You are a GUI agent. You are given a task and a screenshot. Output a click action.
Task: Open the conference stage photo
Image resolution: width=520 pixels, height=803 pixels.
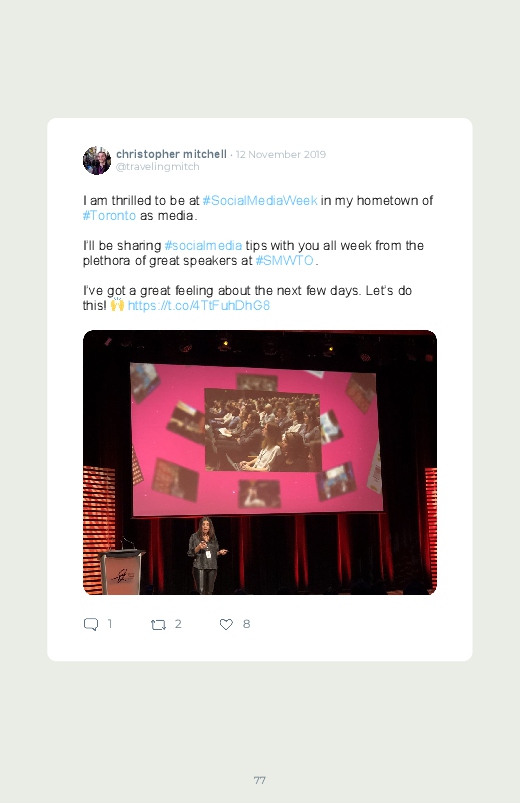click(260, 462)
